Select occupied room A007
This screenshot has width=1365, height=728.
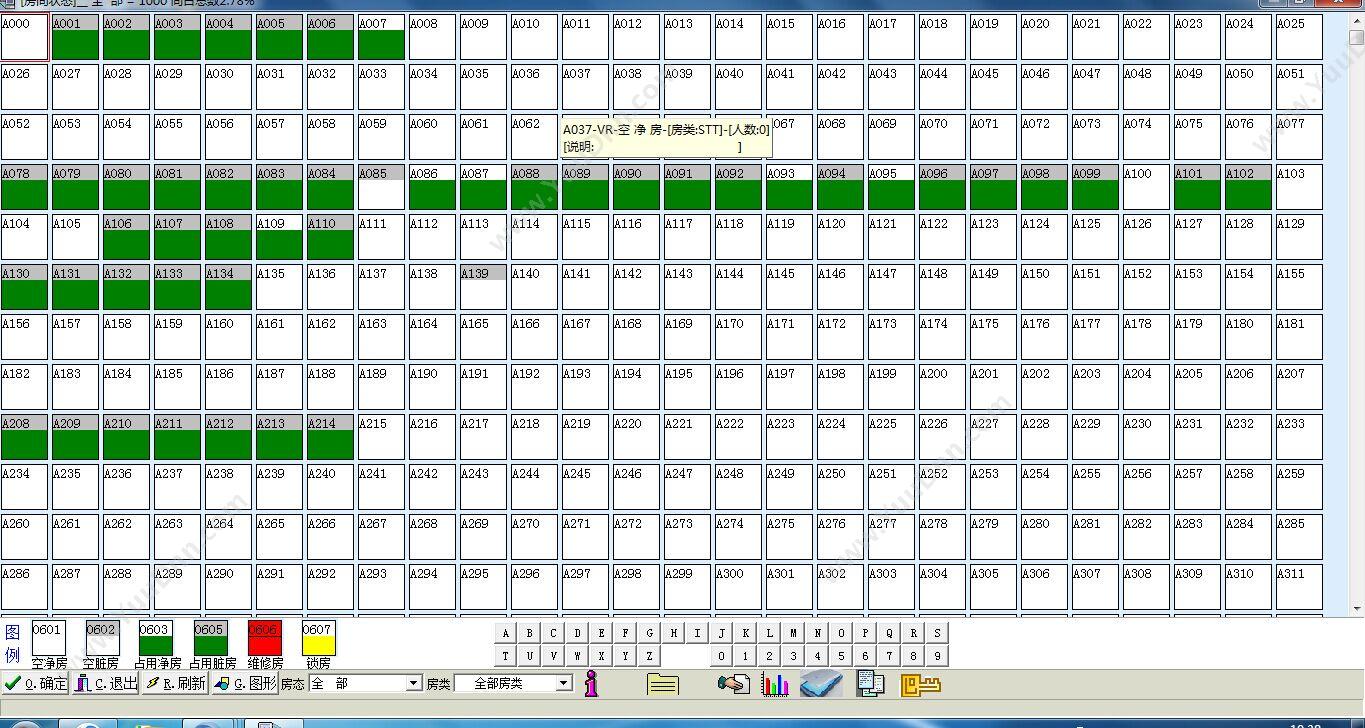pyautogui.click(x=381, y=37)
